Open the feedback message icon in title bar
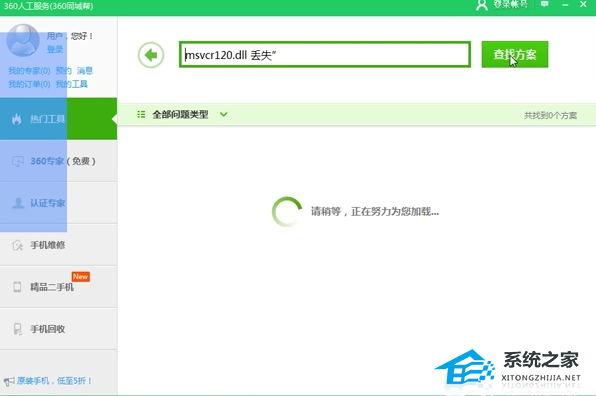 545,4
